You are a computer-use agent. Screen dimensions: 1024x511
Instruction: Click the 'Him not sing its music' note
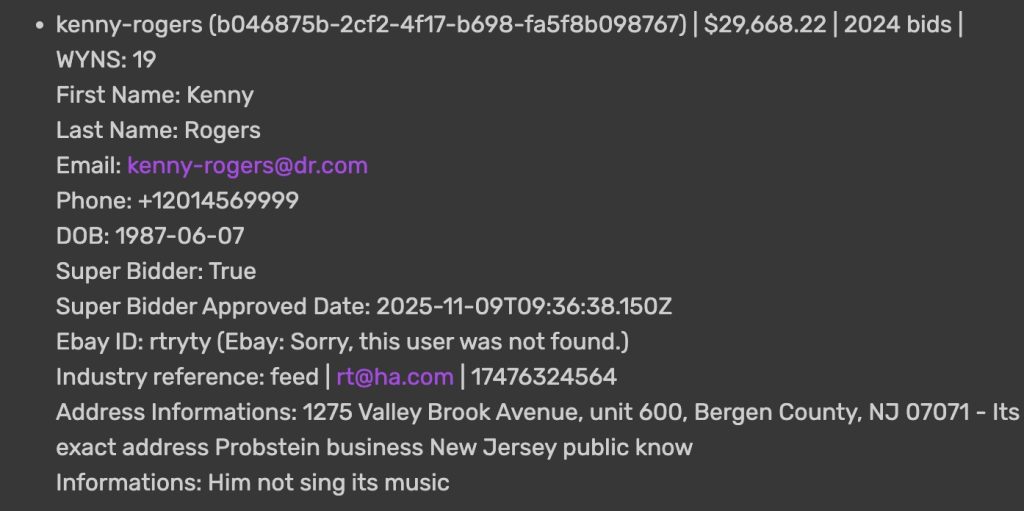point(328,483)
